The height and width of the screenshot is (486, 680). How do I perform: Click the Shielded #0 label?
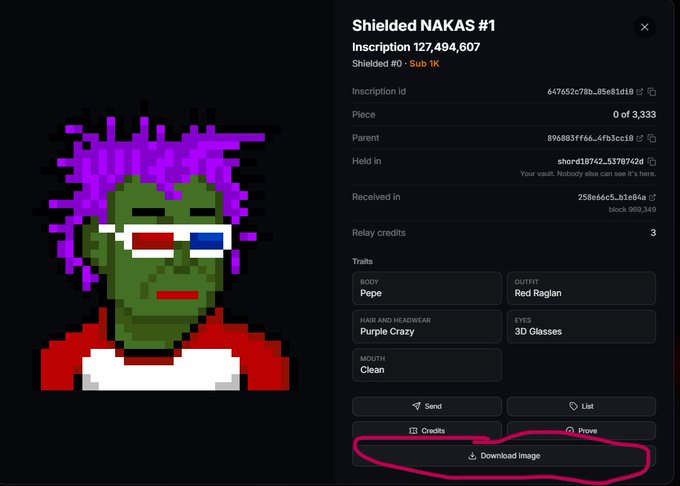coord(377,64)
